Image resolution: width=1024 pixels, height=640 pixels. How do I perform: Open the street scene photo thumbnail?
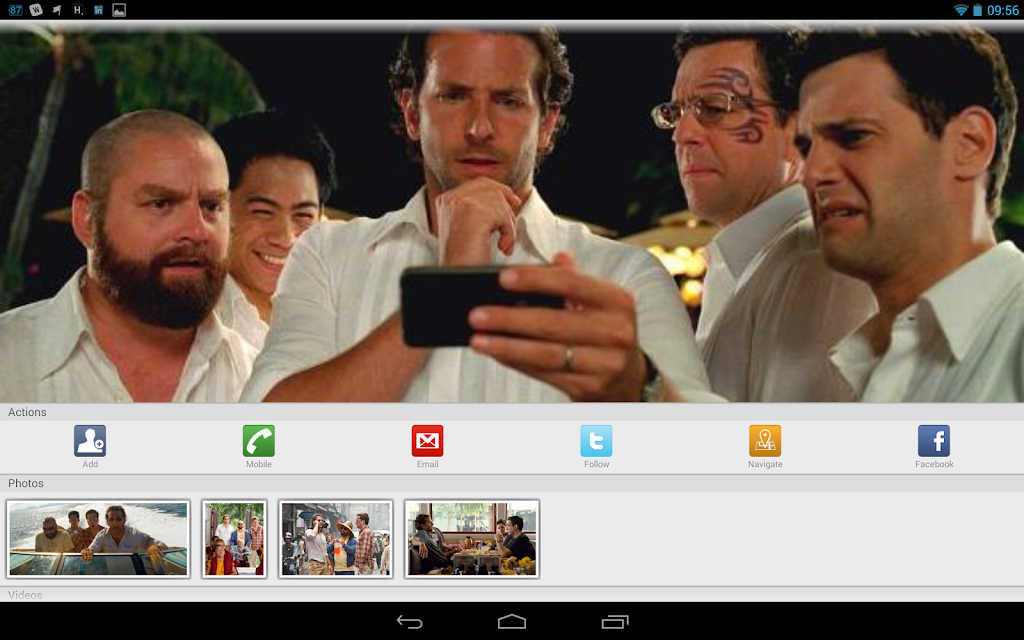pyautogui.click(x=336, y=539)
